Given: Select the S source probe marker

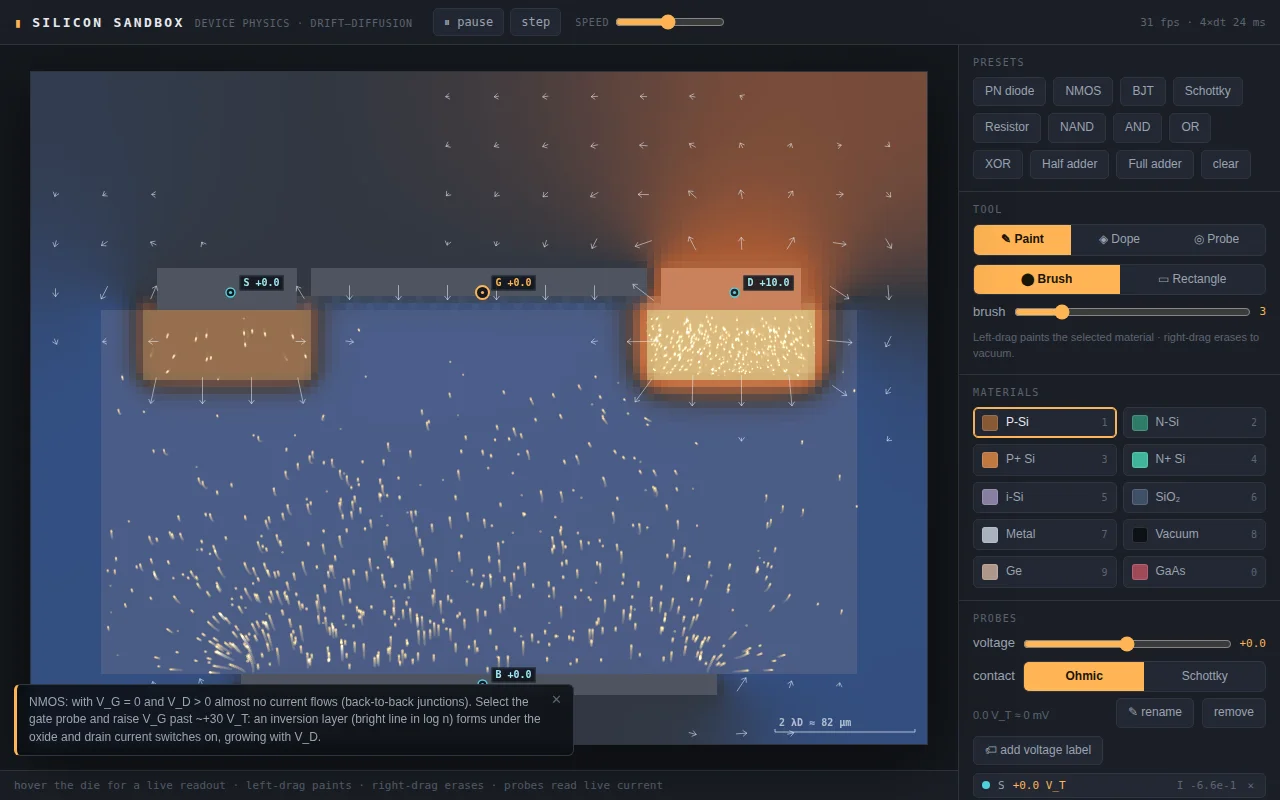Looking at the screenshot, I should point(230,293).
